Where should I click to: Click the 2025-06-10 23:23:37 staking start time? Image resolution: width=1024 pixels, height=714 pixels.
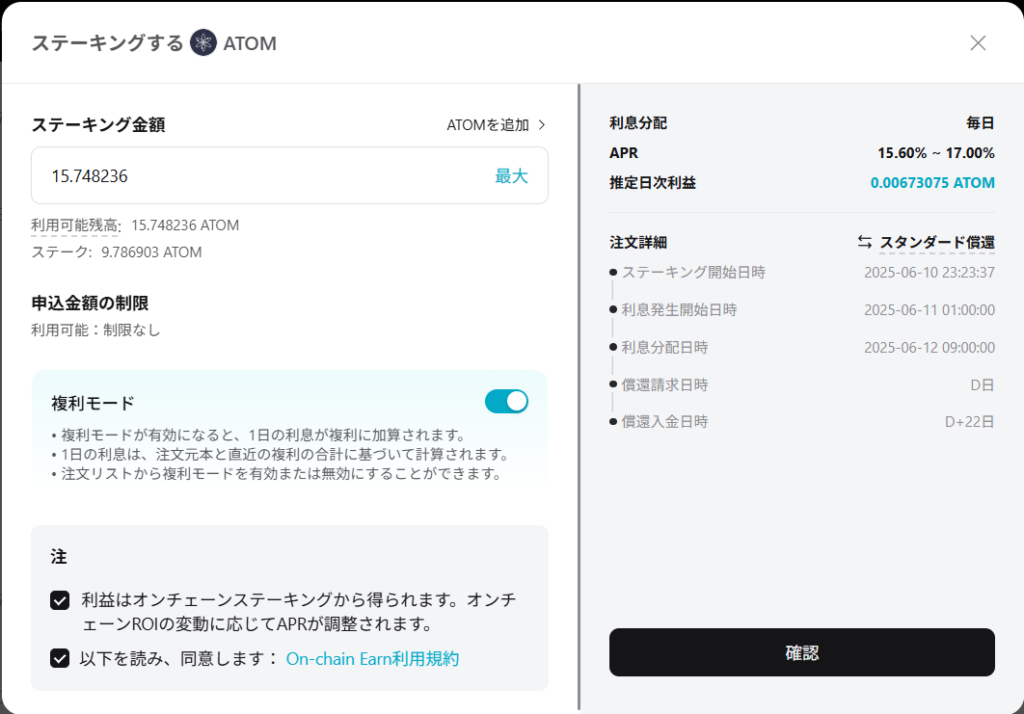[929, 272]
